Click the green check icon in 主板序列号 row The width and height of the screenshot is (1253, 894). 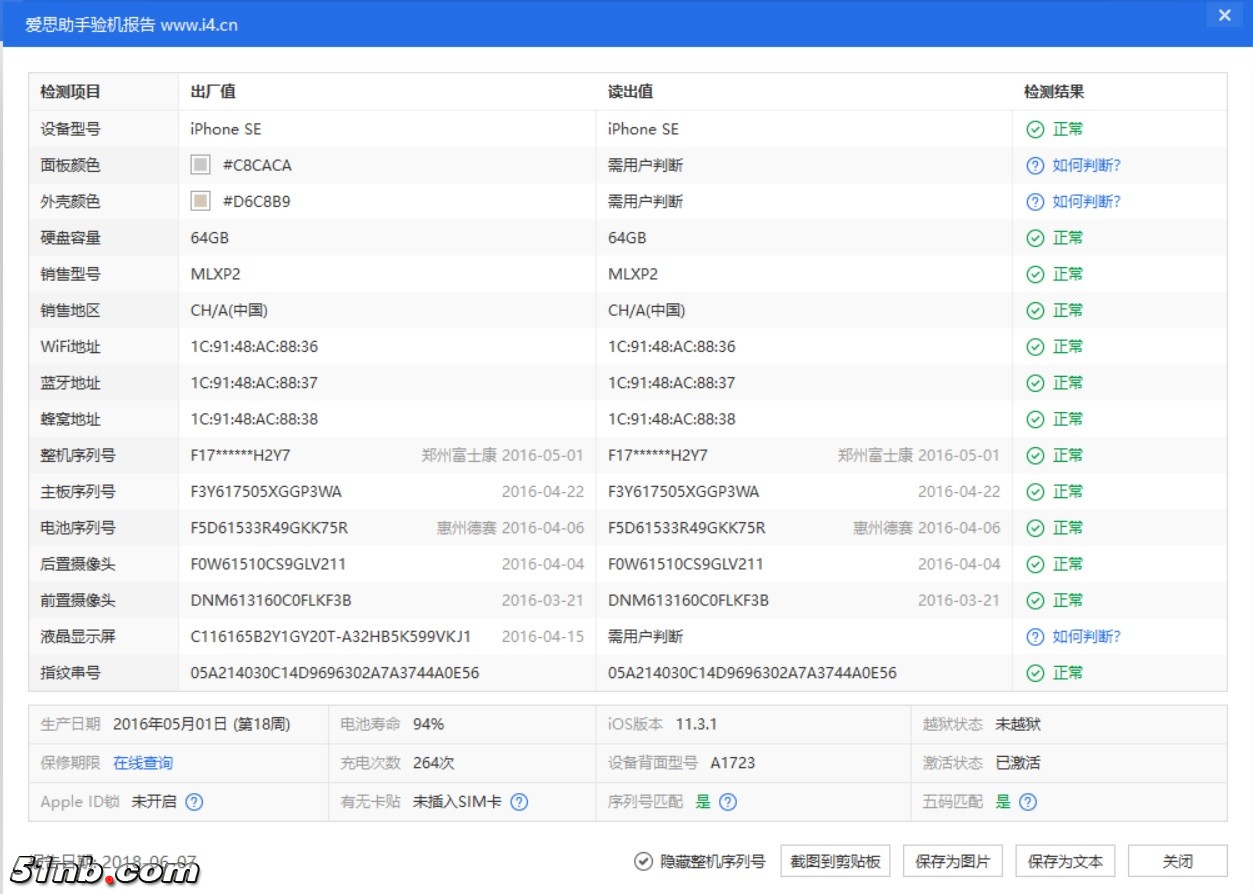click(x=1035, y=492)
